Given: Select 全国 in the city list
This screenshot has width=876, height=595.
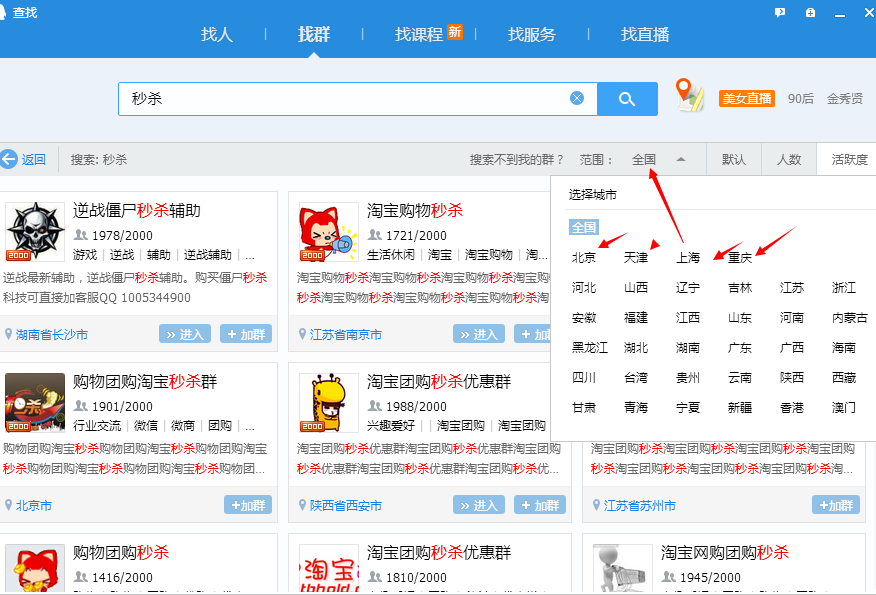Looking at the screenshot, I should pyautogui.click(x=584, y=227).
